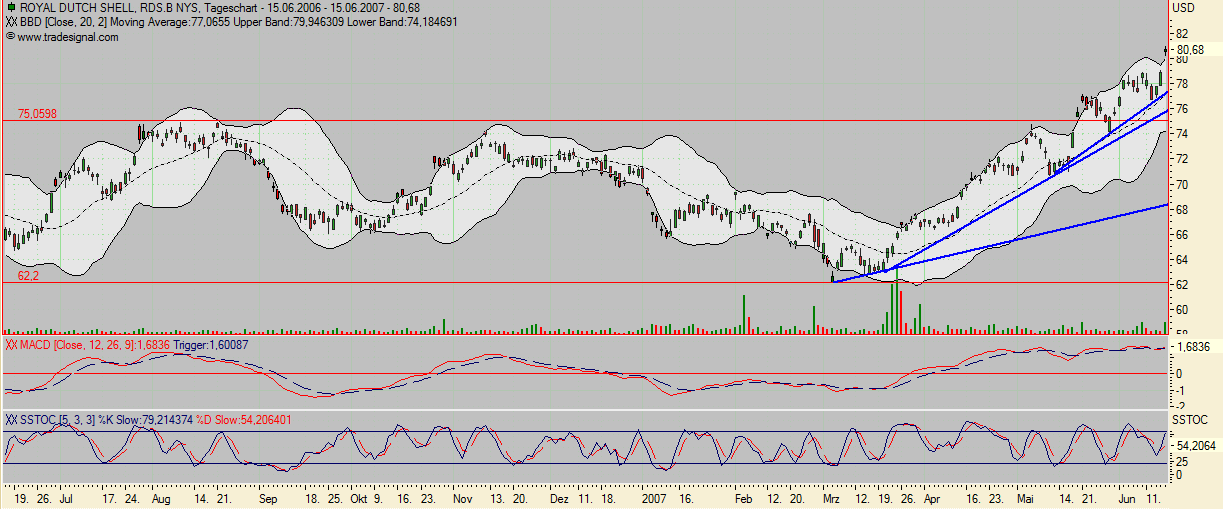Click the Bollinger Bands BBD indicator icon
1223x509 pixels.
pyautogui.click(x=11, y=21)
